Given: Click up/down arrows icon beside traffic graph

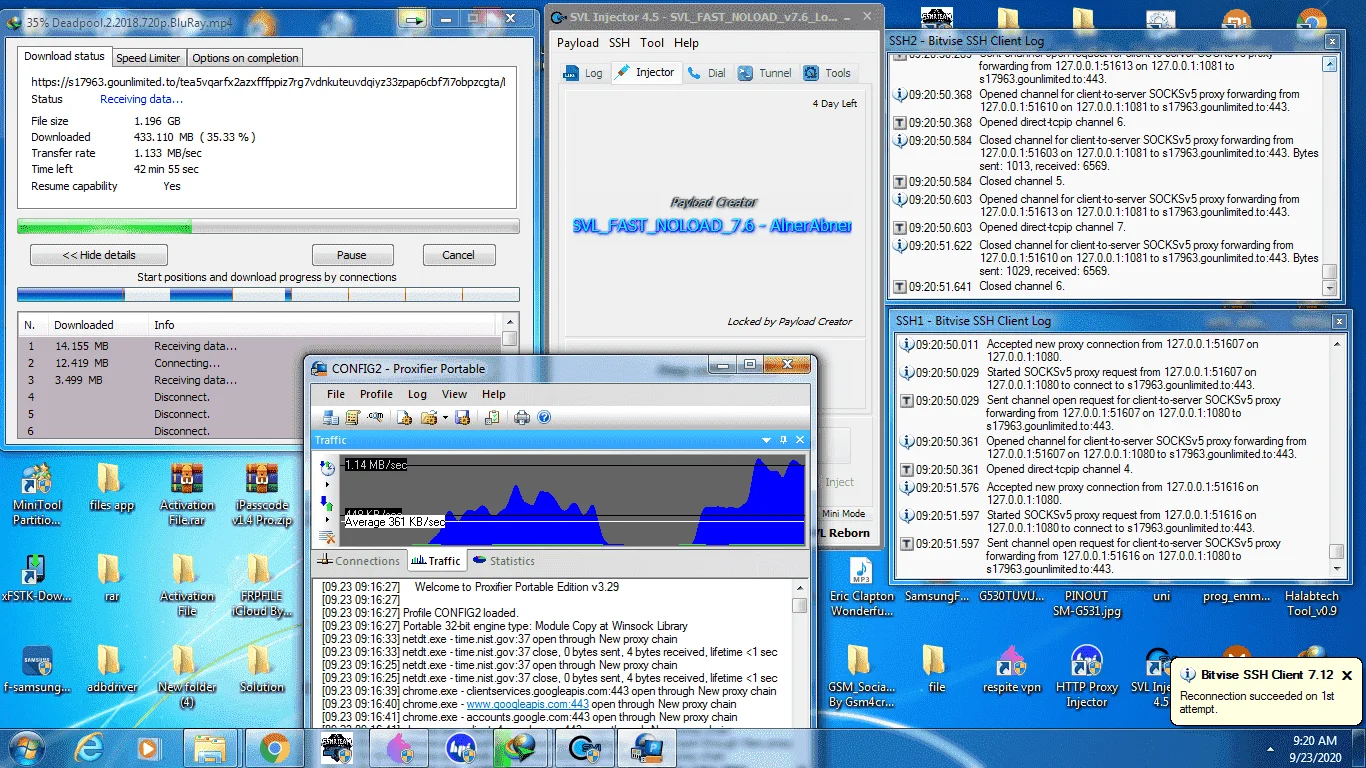Looking at the screenshot, I should point(327,503).
